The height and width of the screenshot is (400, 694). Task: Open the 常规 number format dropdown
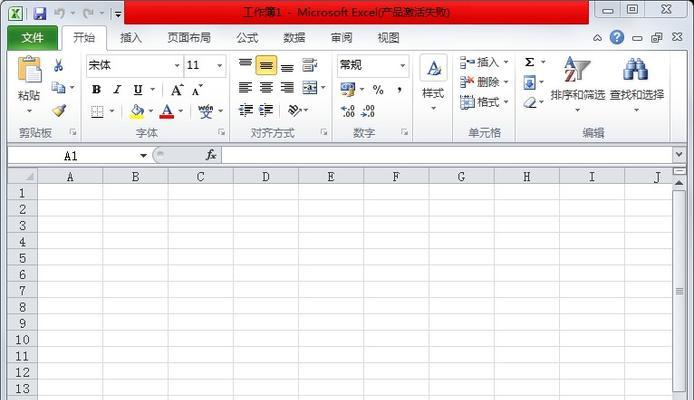click(x=403, y=65)
